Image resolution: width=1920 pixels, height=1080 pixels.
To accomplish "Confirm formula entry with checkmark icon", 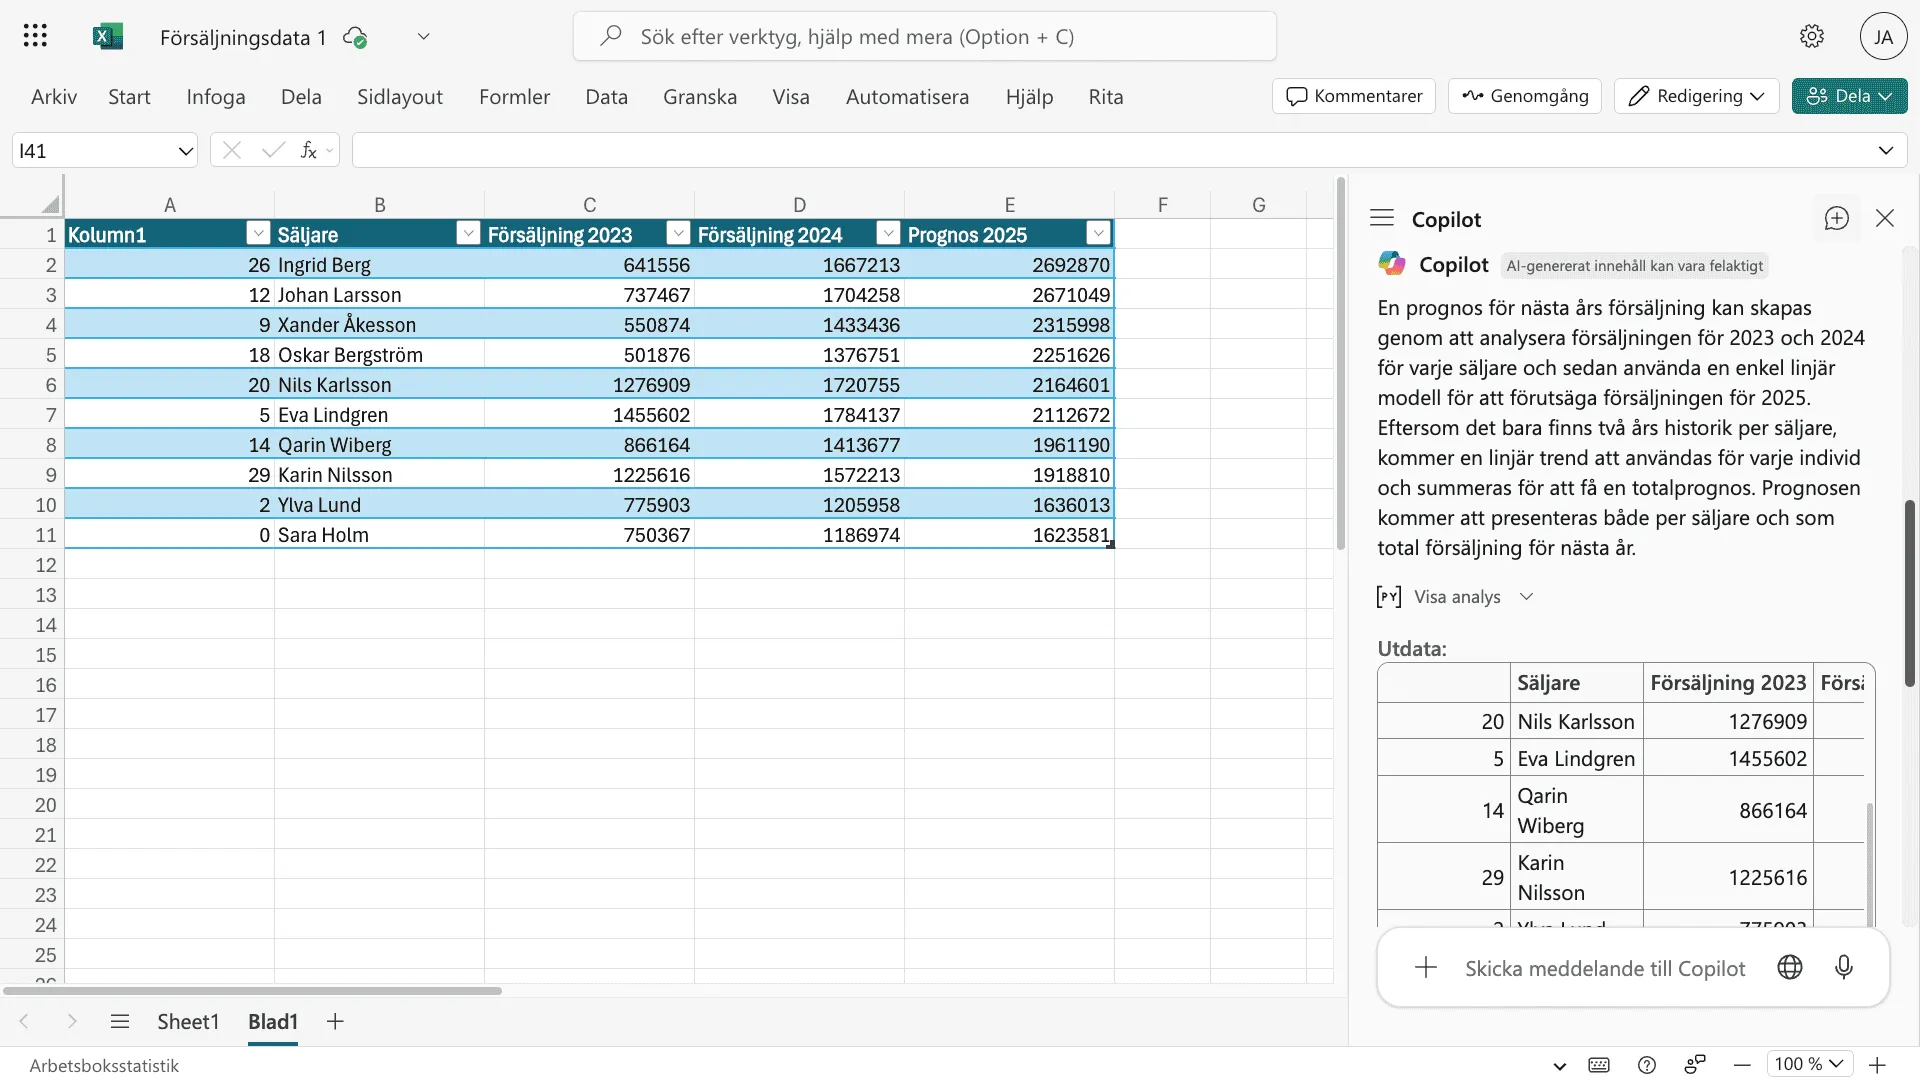I will click(x=273, y=150).
